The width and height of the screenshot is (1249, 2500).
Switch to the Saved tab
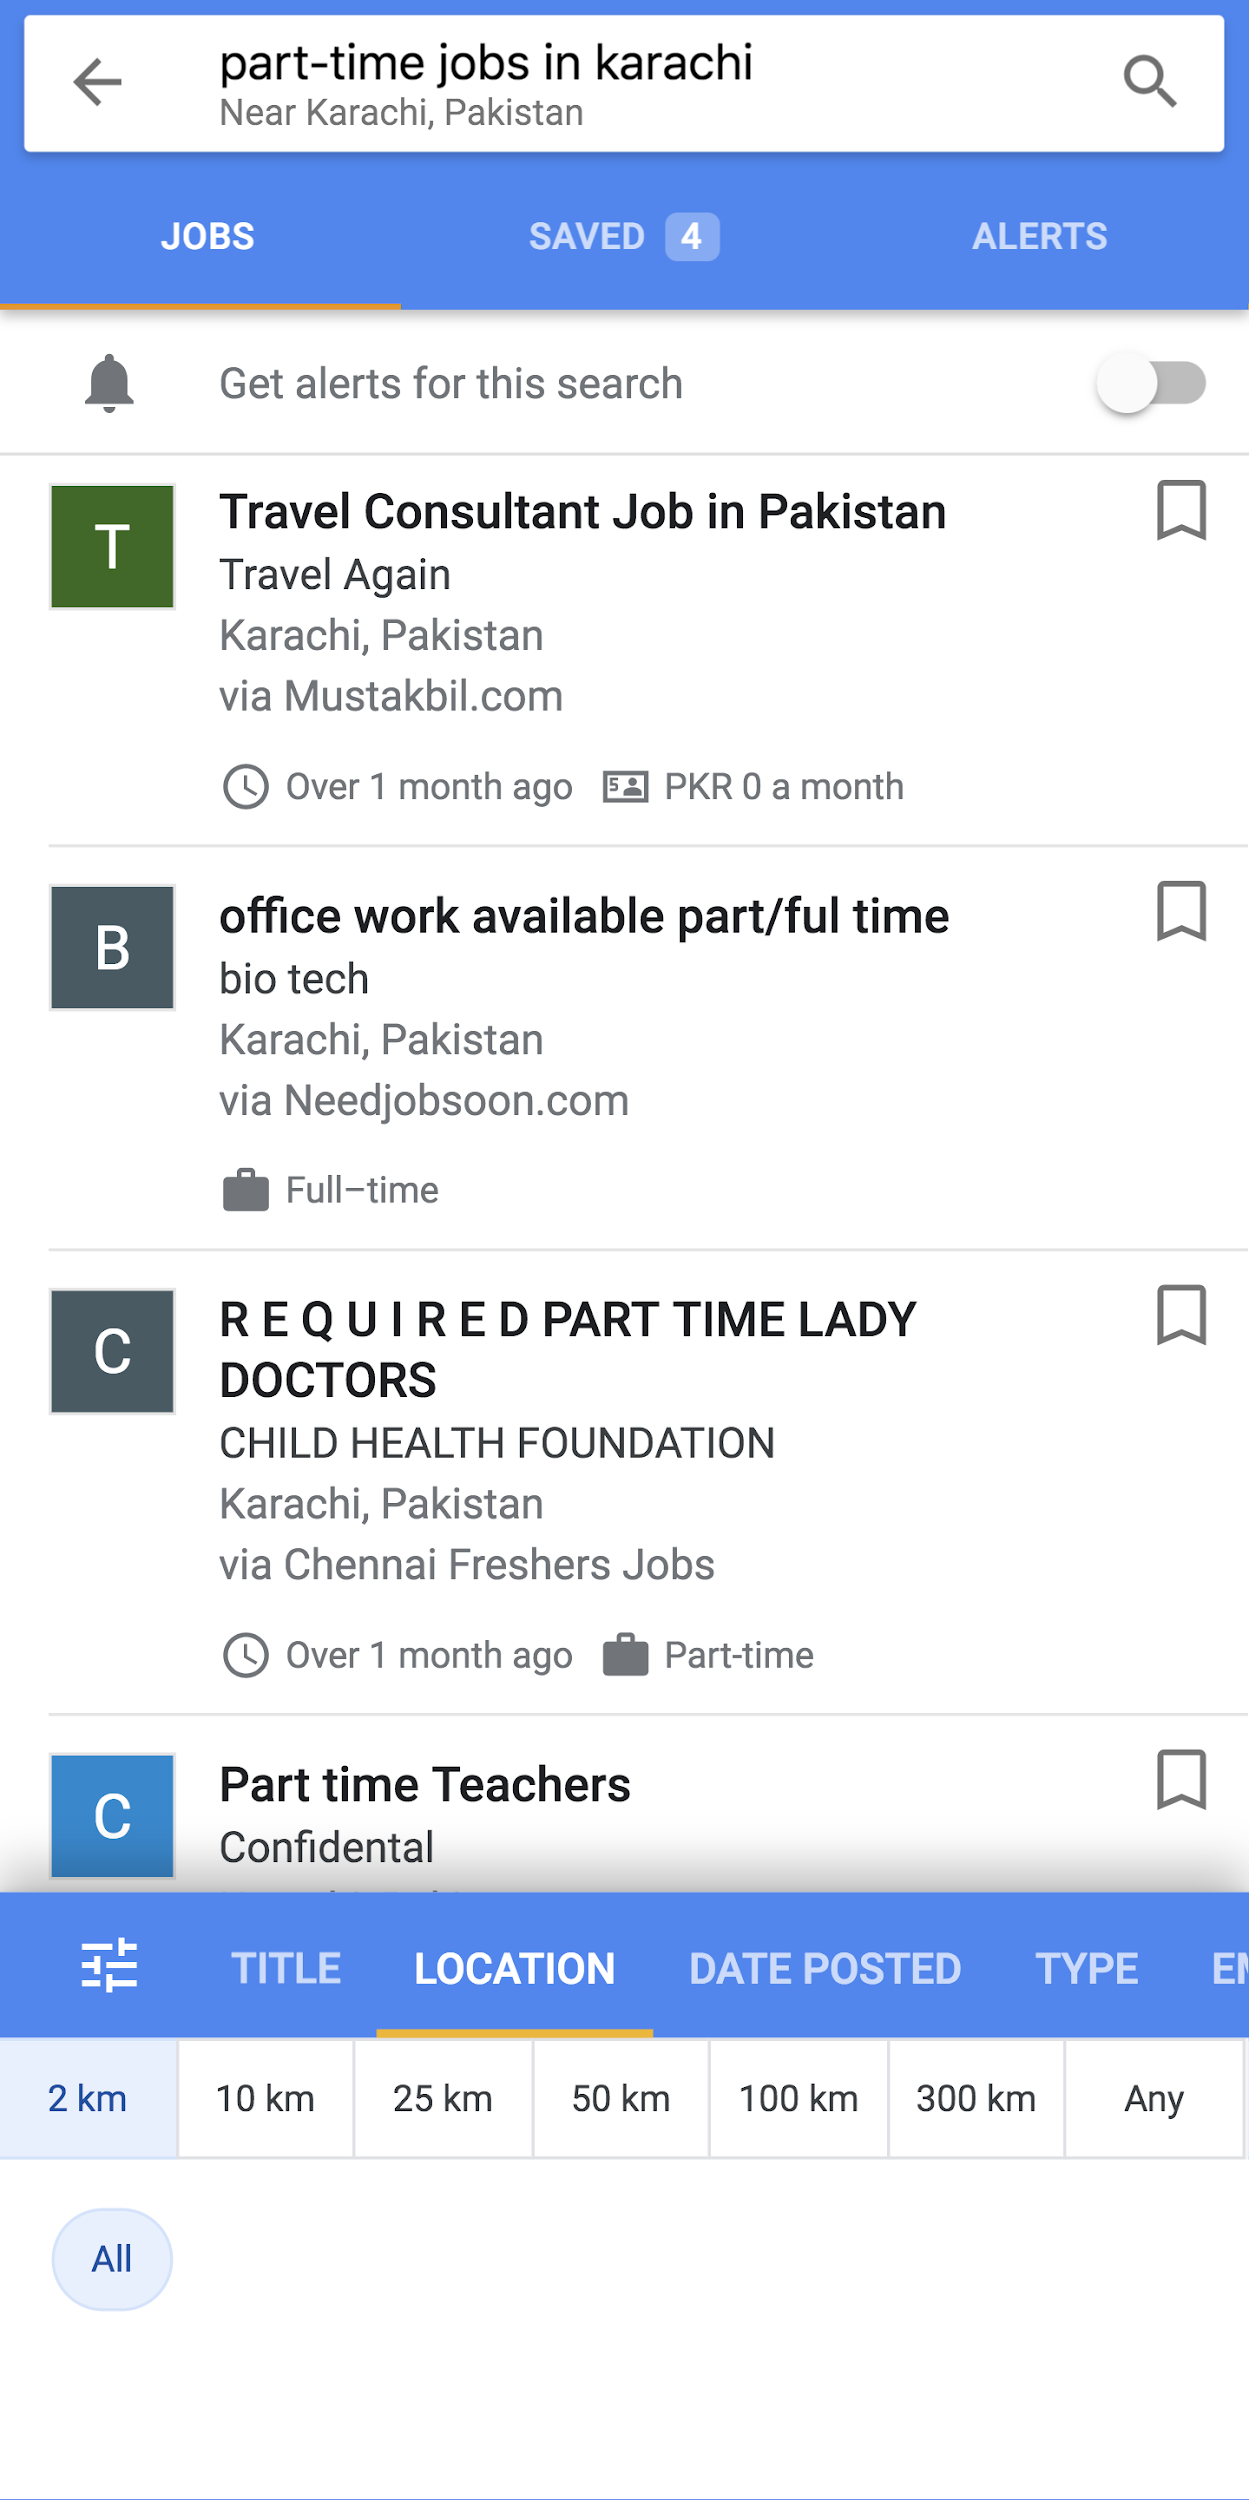tap(622, 237)
